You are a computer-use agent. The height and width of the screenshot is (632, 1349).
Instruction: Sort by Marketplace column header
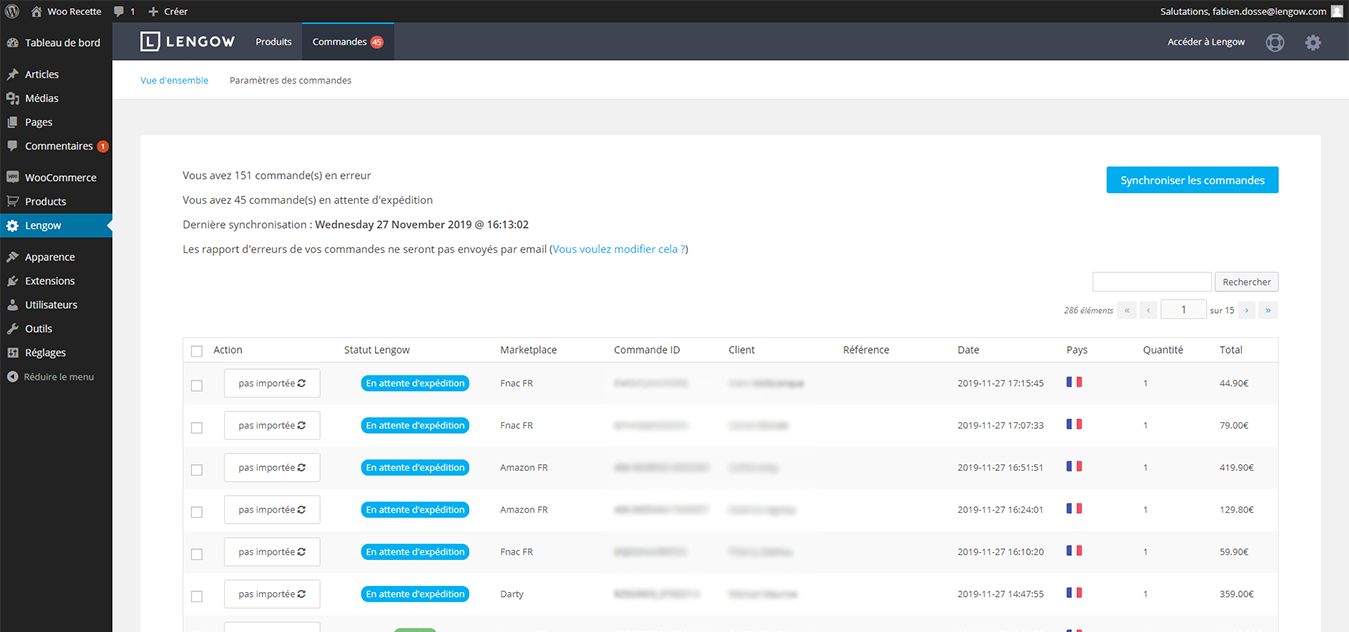[528, 350]
